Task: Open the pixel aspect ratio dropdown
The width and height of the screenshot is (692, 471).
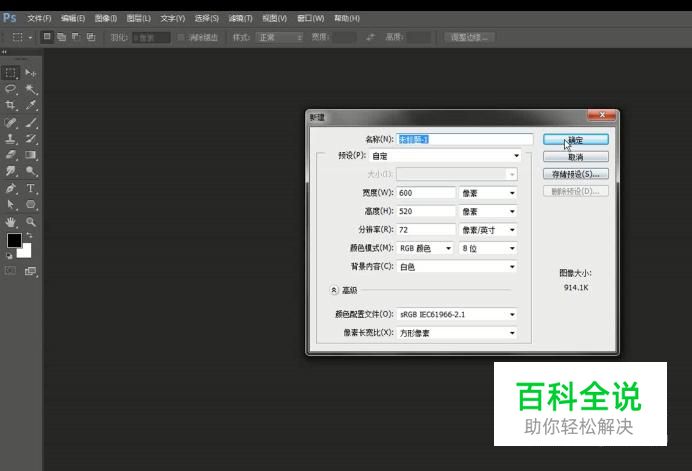Action: [457, 333]
